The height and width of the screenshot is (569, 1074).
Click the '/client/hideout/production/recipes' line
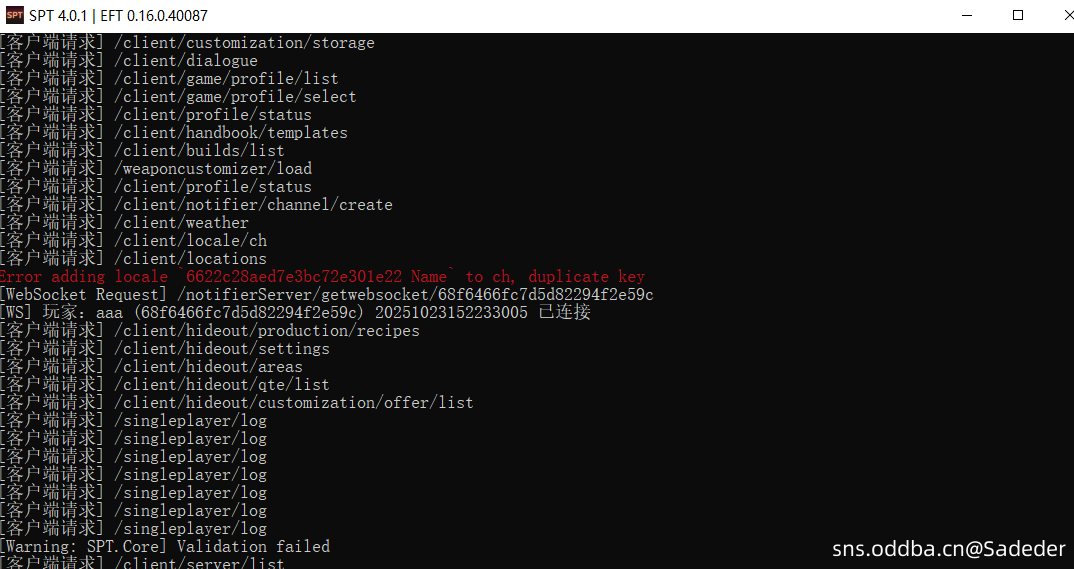pyautogui.click(x=266, y=331)
